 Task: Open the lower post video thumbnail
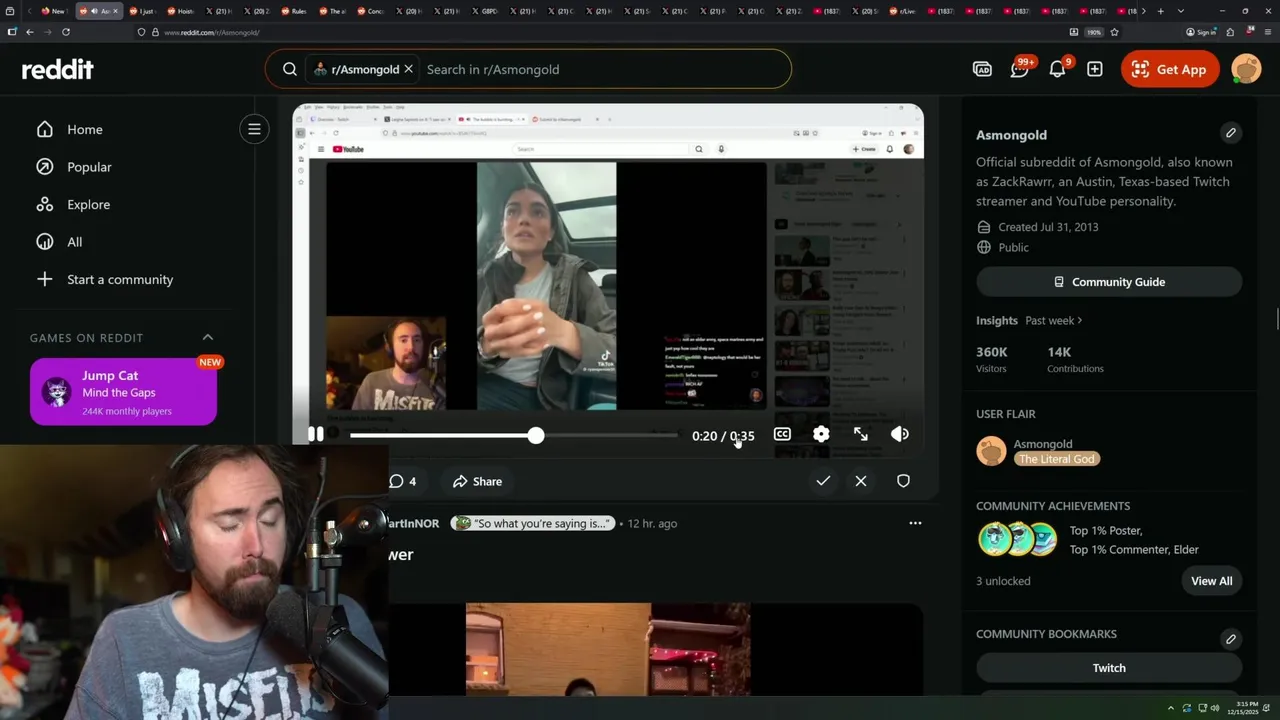(608, 650)
